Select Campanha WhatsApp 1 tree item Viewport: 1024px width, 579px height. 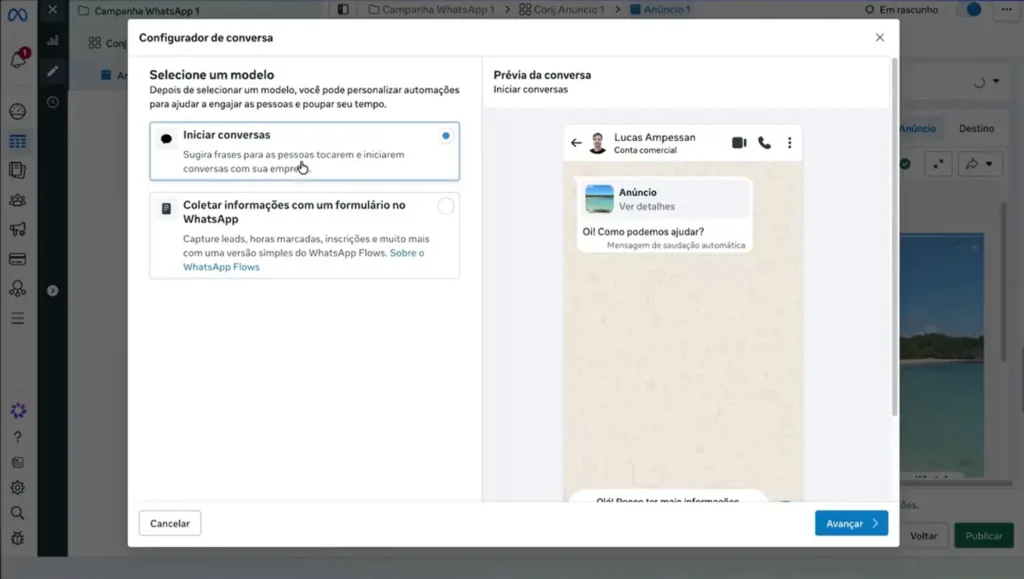[140, 11]
